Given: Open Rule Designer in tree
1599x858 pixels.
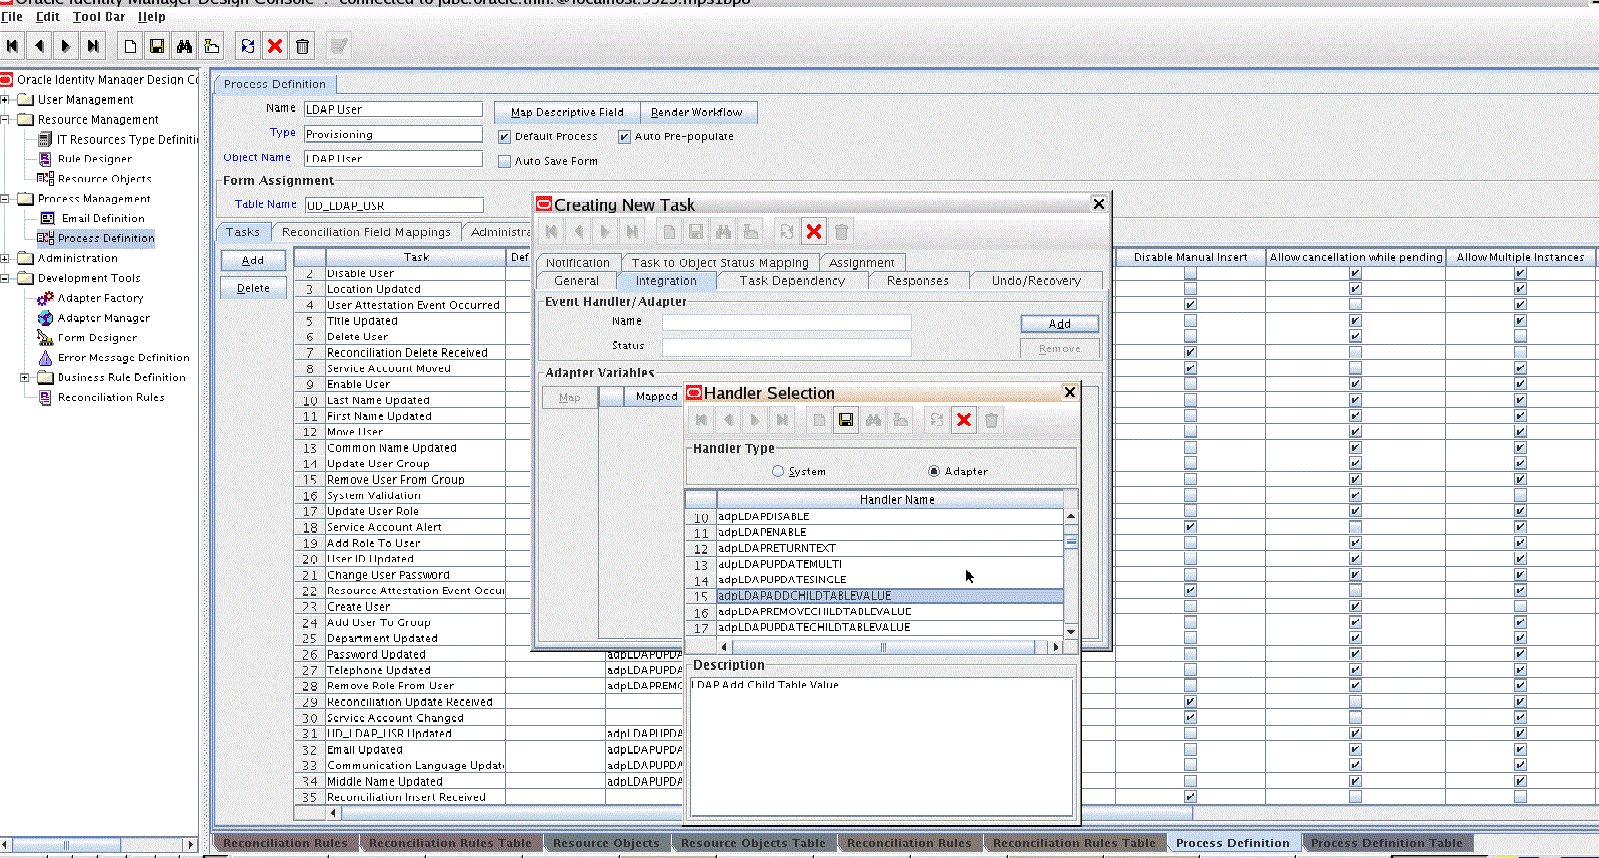Looking at the screenshot, I should pyautogui.click(x=94, y=159).
